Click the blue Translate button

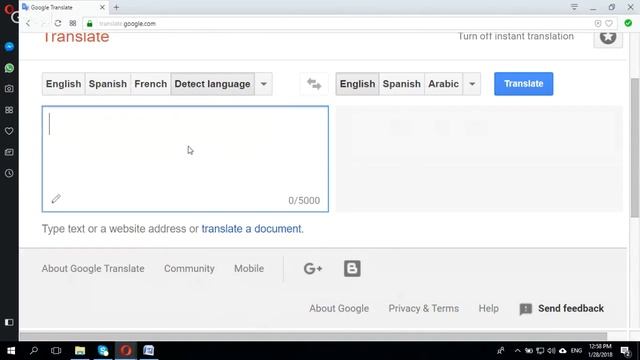coord(524,84)
